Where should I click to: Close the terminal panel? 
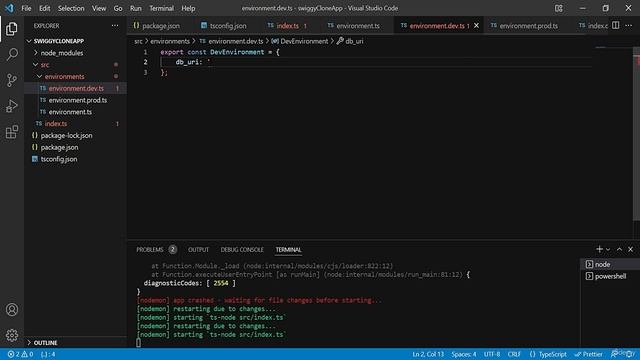coord(631,249)
